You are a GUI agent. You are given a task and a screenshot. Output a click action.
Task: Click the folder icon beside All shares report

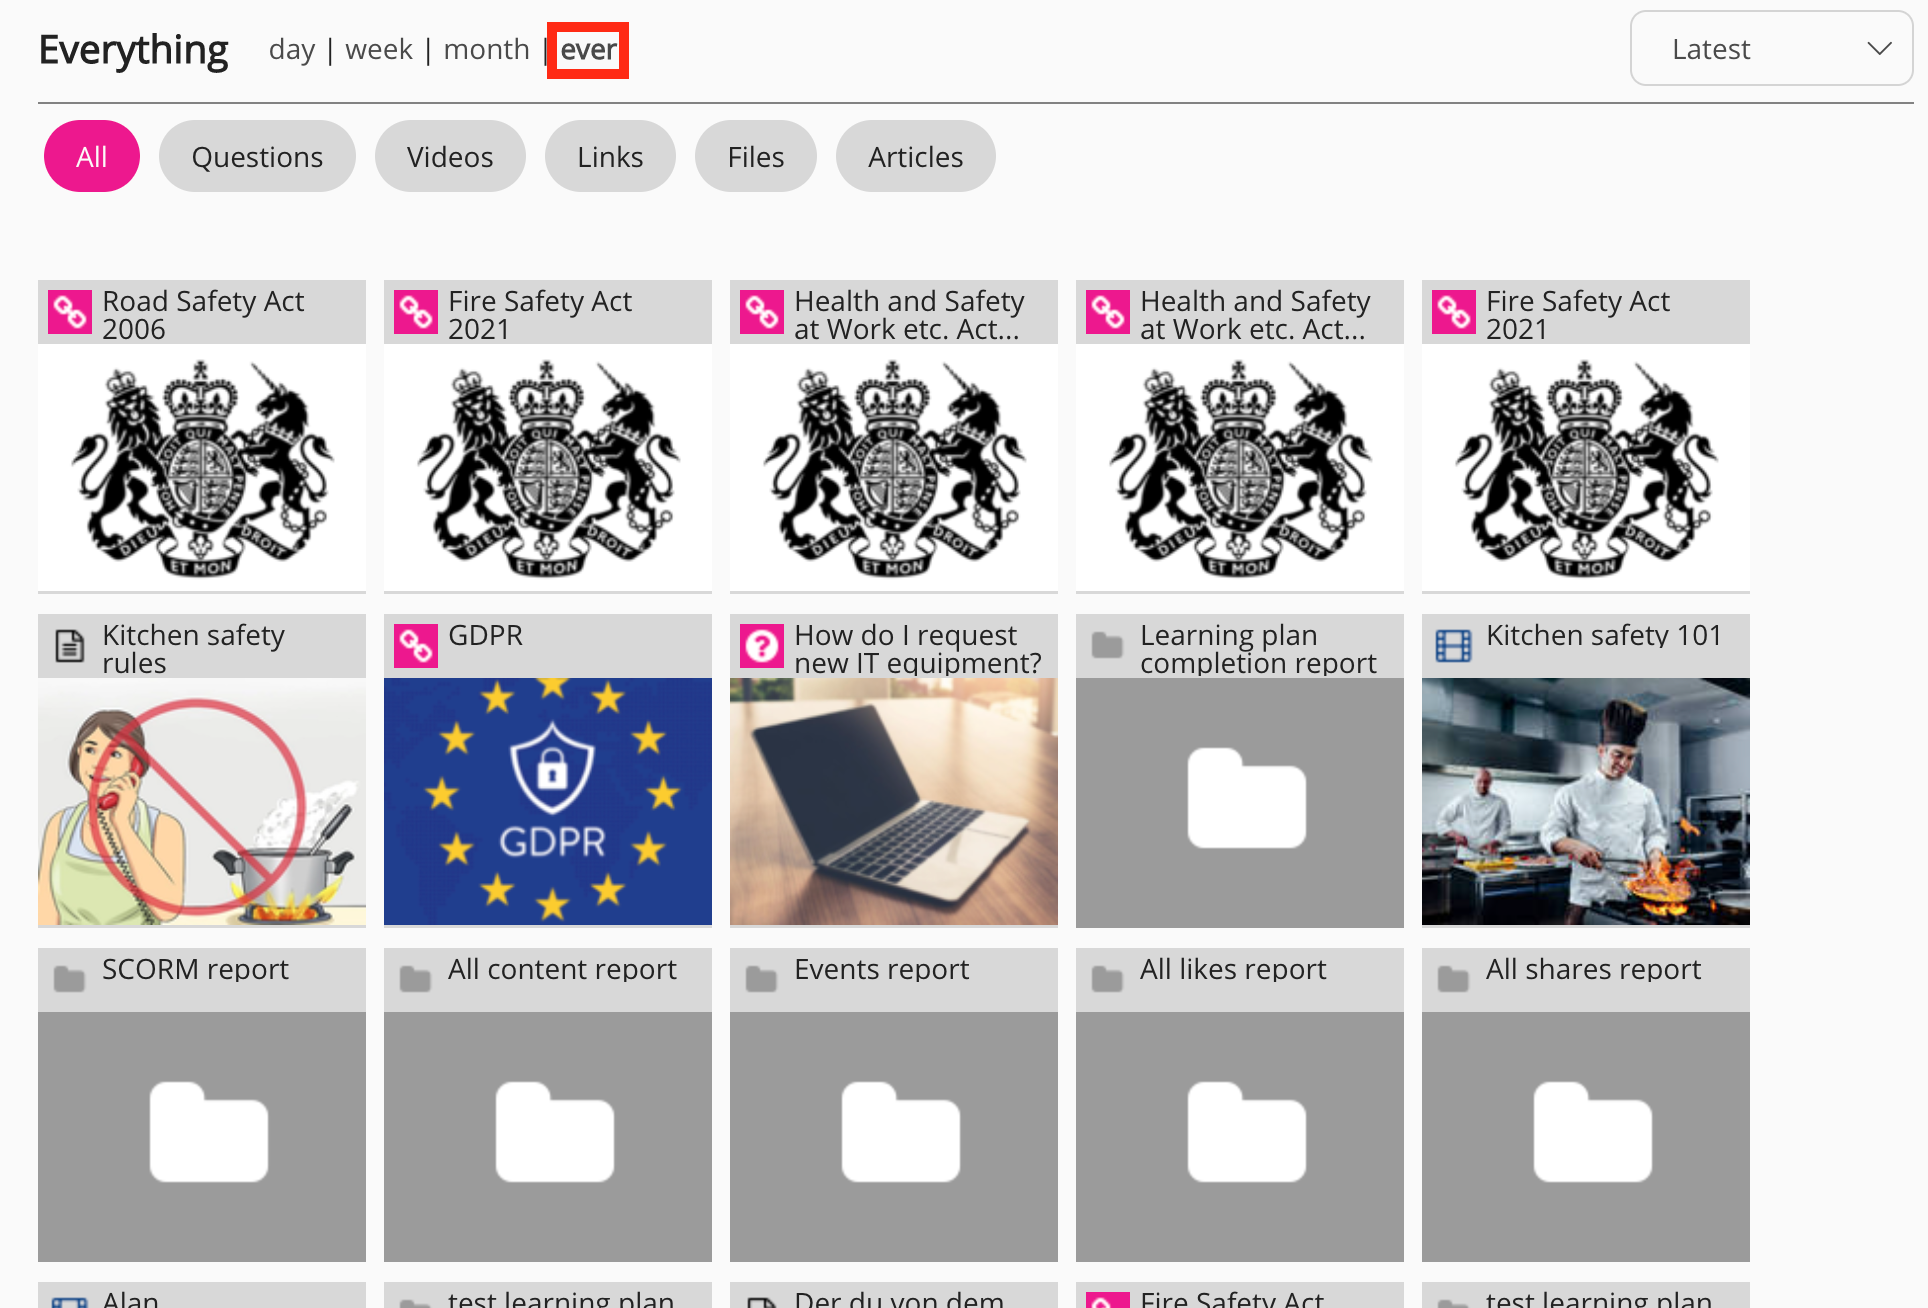(1454, 979)
